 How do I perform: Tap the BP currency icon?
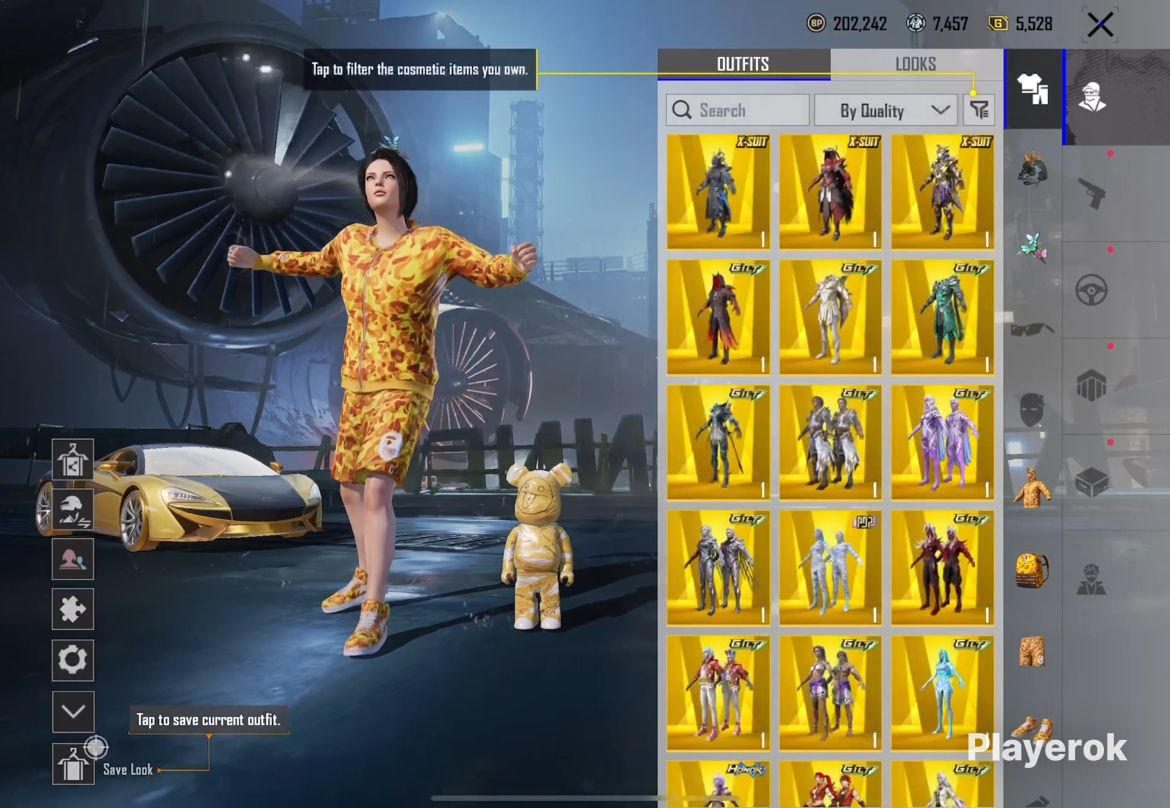coord(816,24)
